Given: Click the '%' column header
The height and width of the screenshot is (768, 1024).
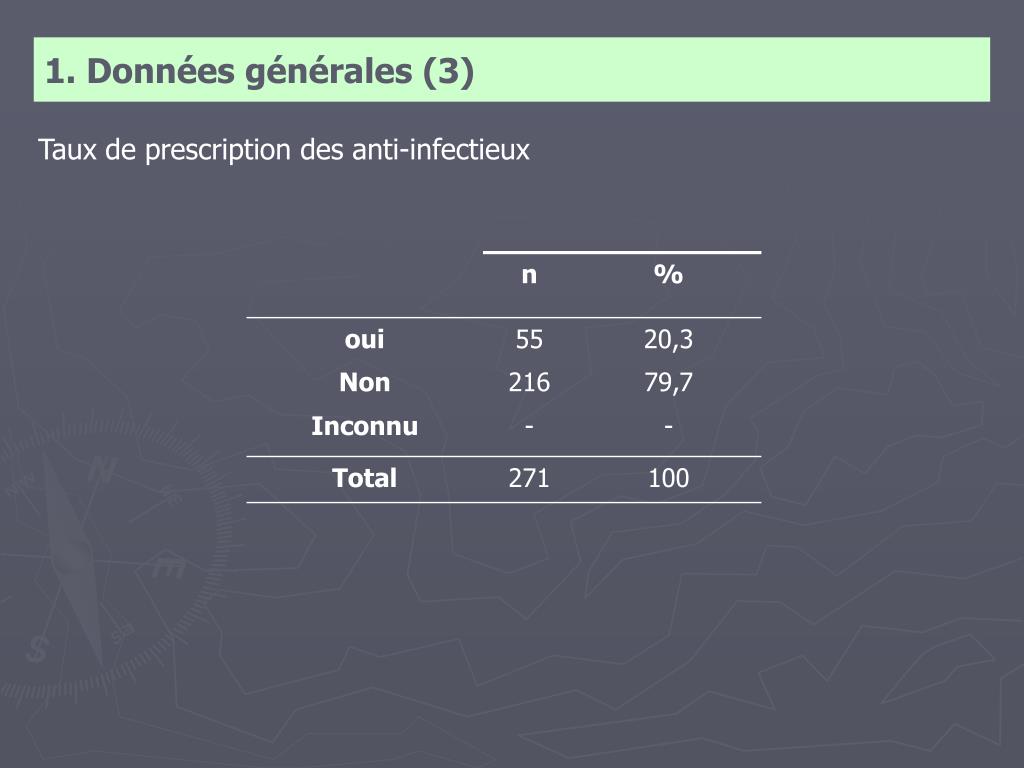Looking at the screenshot, I should pyautogui.click(x=668, y=274).
